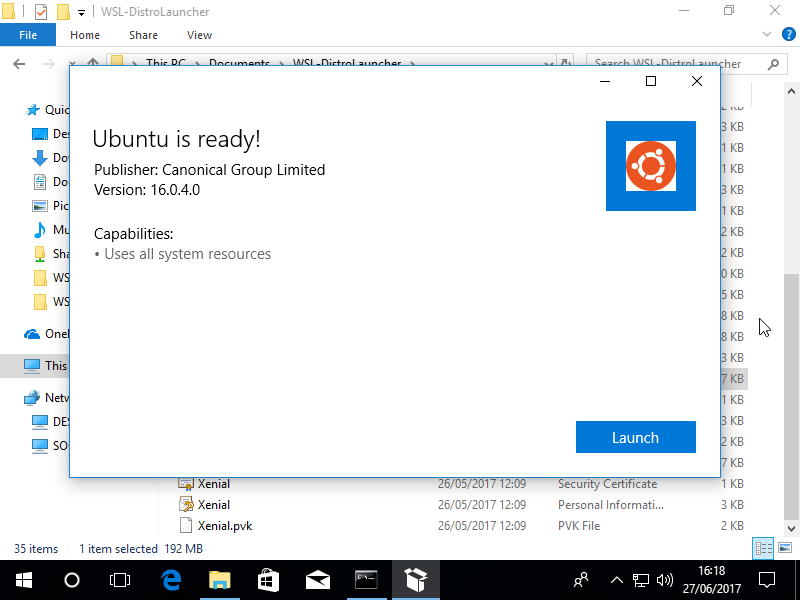Click New Folder quick access icon
Screen dimensions: 800x600
pos(63,11)
